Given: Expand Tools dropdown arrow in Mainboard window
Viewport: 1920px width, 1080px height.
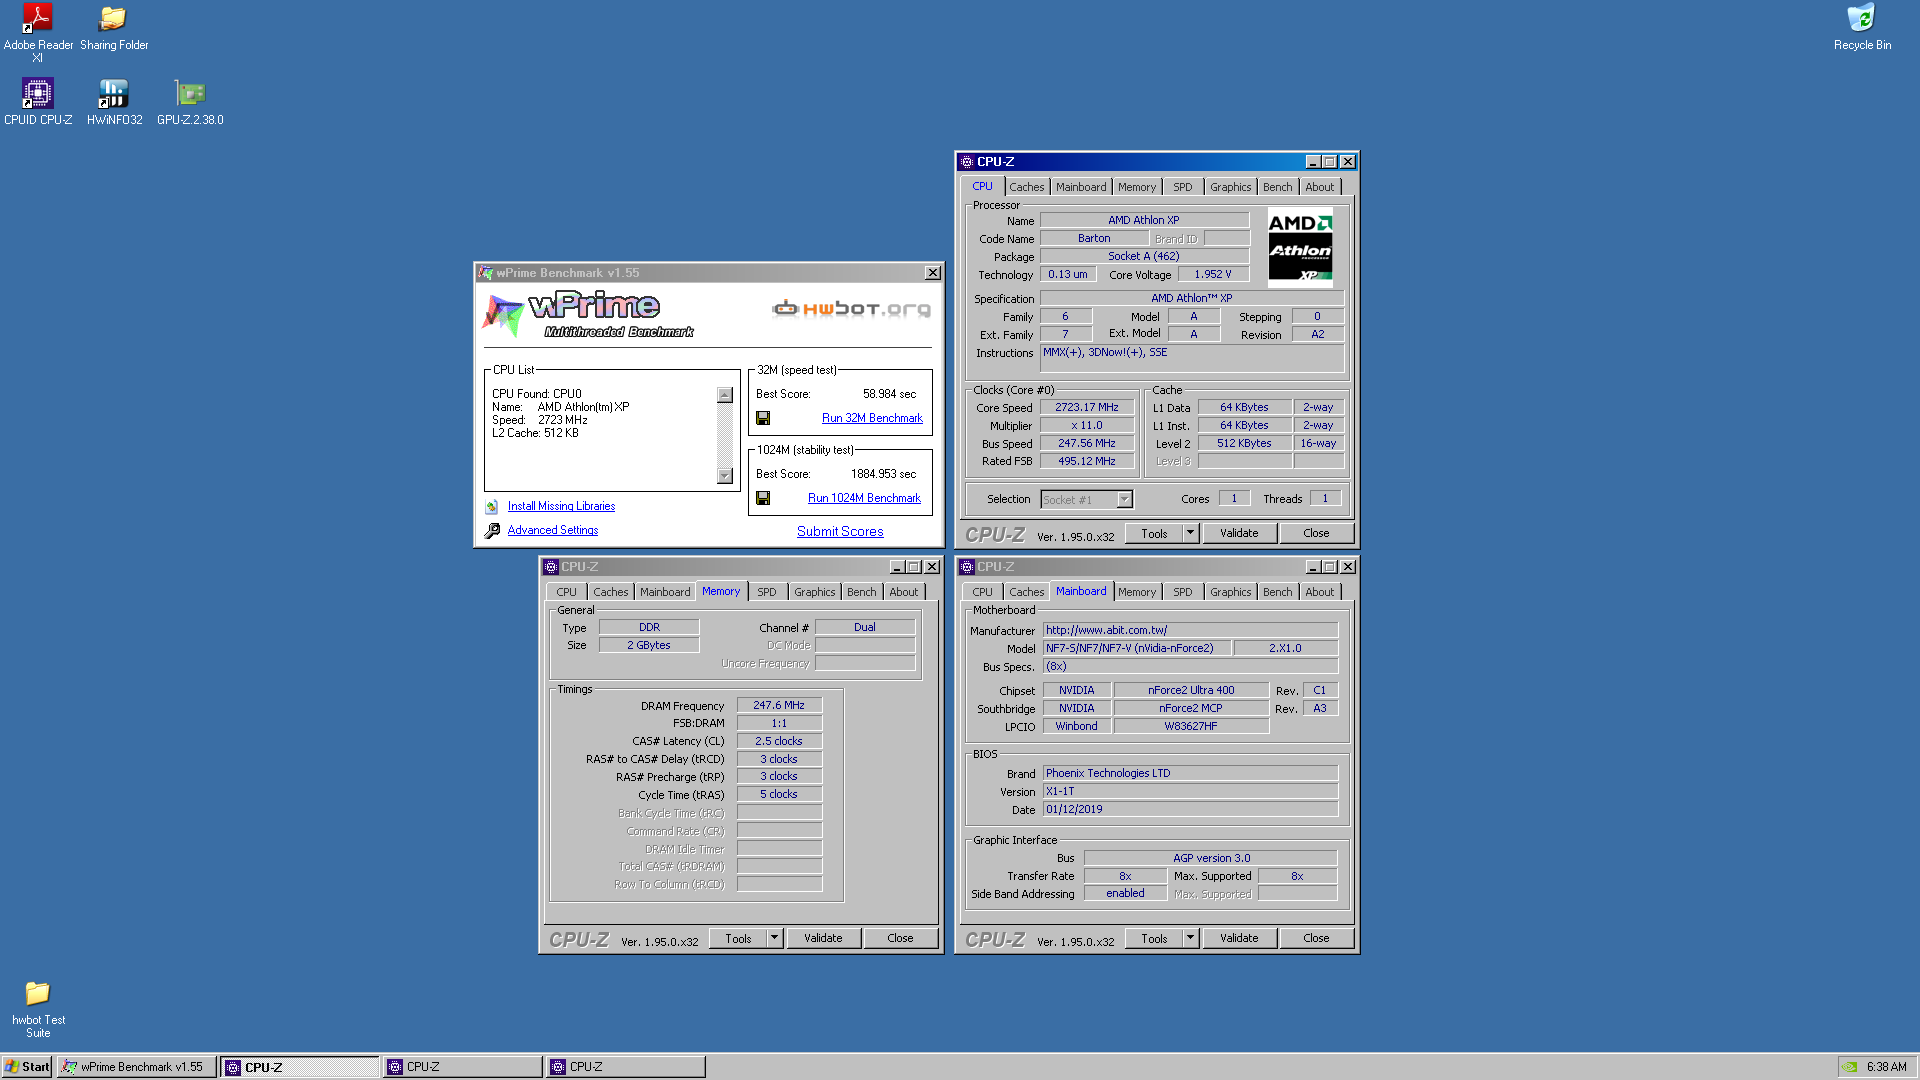Looking at the screenshot, I should pyautogui.click(x=1190, y=938).
